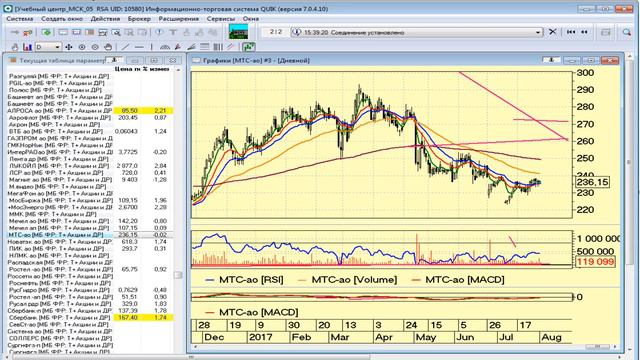Open the Брокер menu
Viewport: 640px width, 360px height.
139,19
